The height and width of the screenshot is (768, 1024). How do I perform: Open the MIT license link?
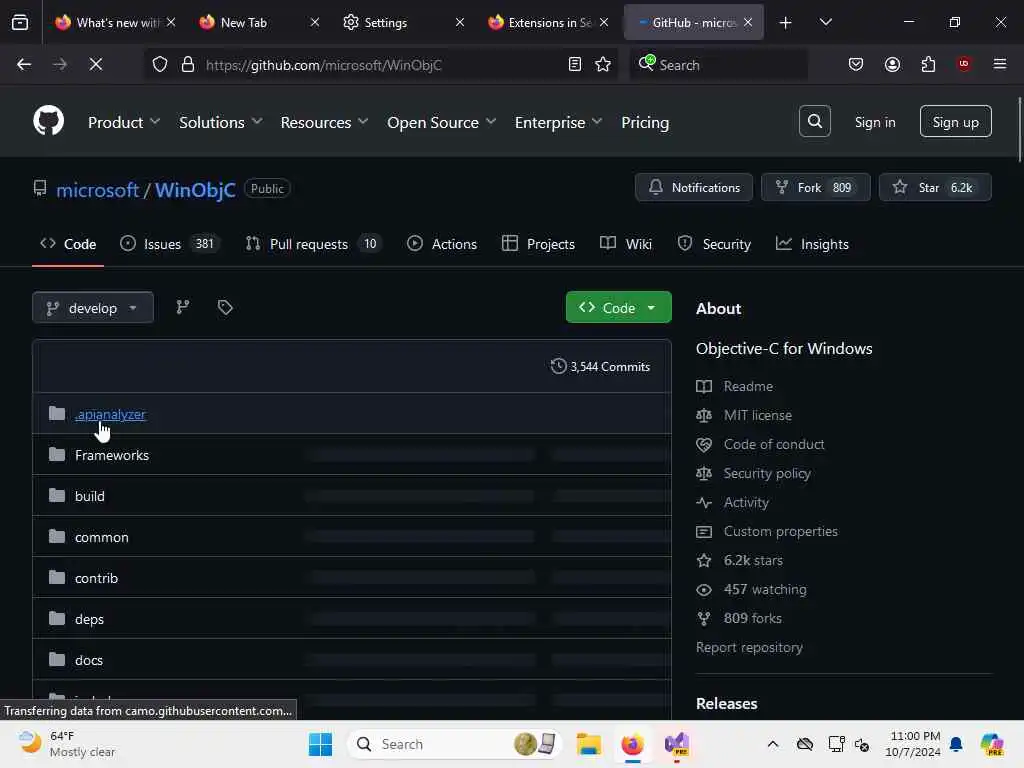pyautogui.click(x=758, y=415)
